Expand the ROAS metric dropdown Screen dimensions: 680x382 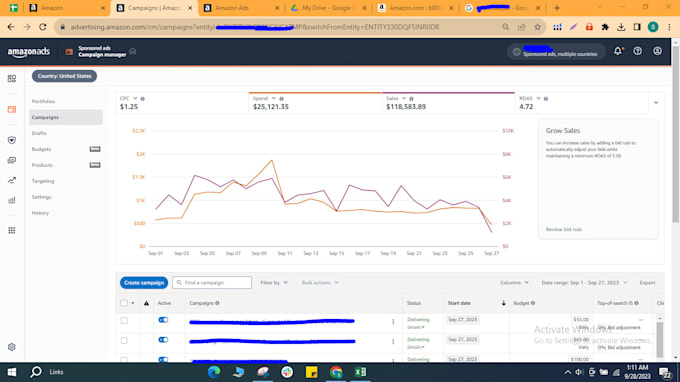coord(538,98)
